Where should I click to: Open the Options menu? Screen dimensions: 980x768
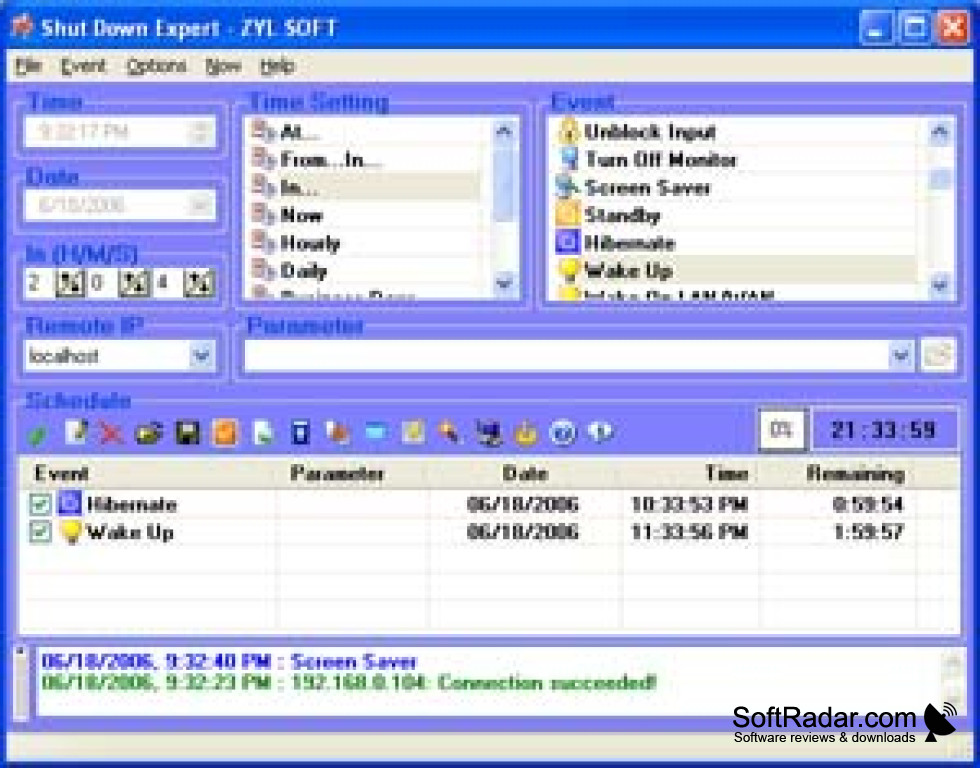[156, 66]
